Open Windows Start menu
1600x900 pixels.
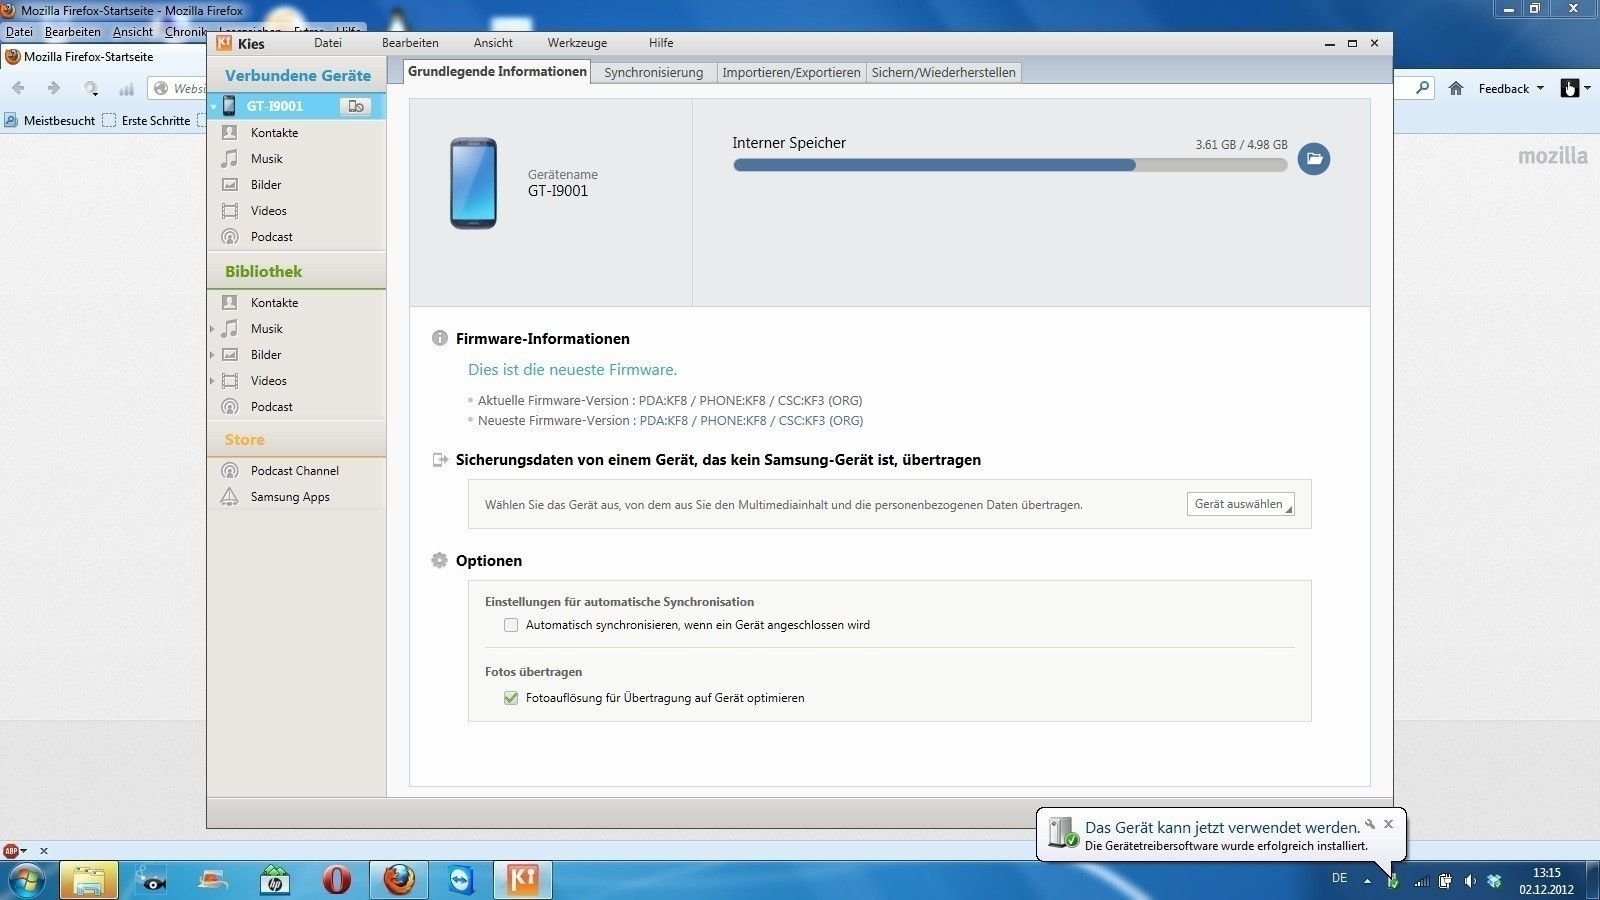26,880
